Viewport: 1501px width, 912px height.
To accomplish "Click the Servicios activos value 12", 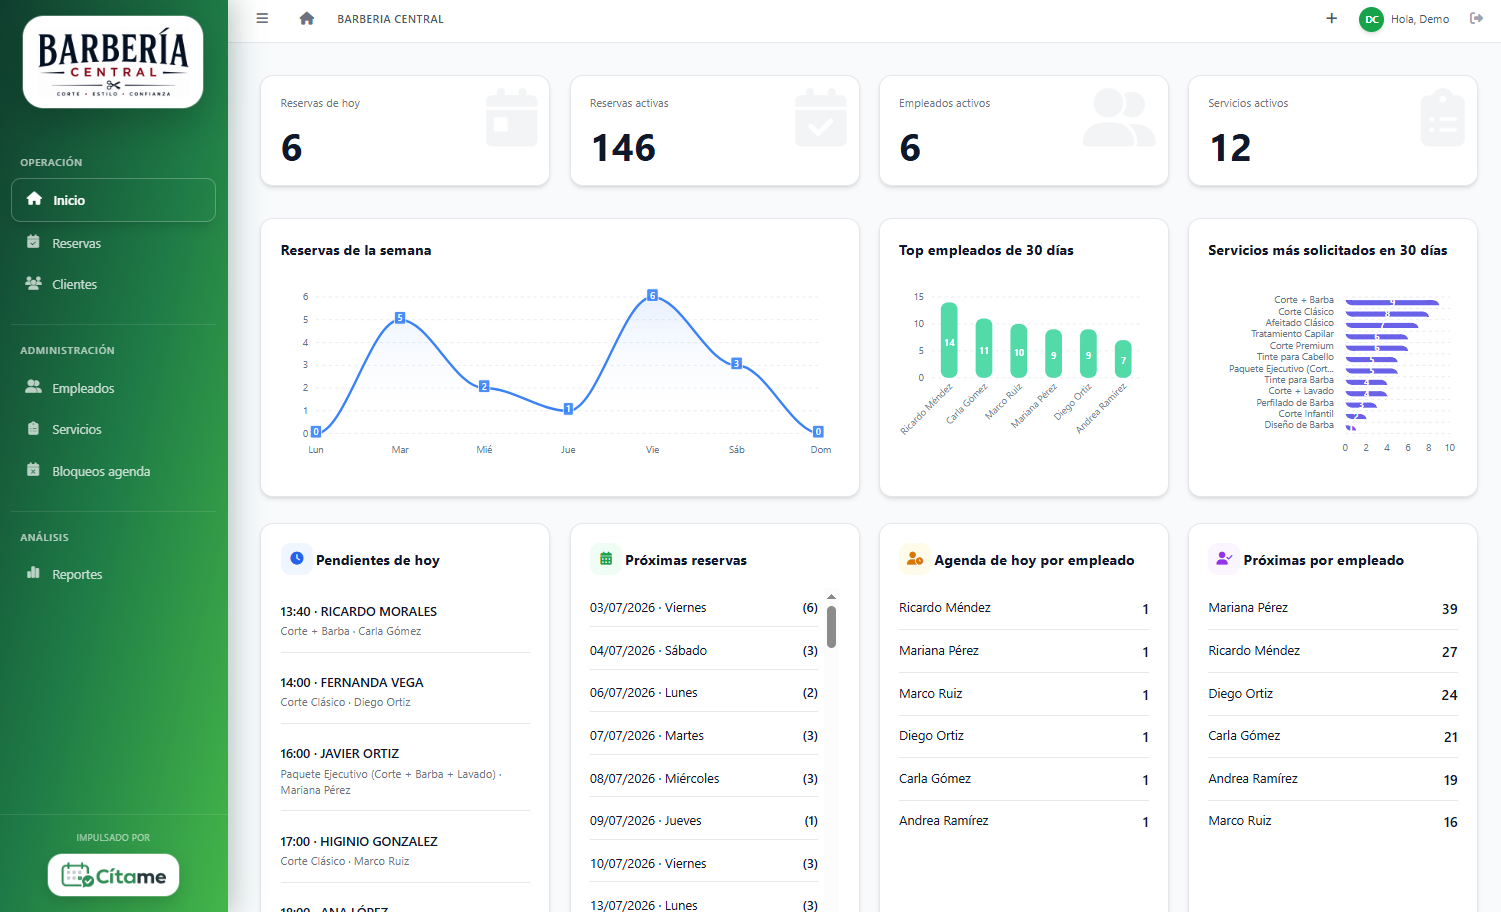I will click(1230, 148).
